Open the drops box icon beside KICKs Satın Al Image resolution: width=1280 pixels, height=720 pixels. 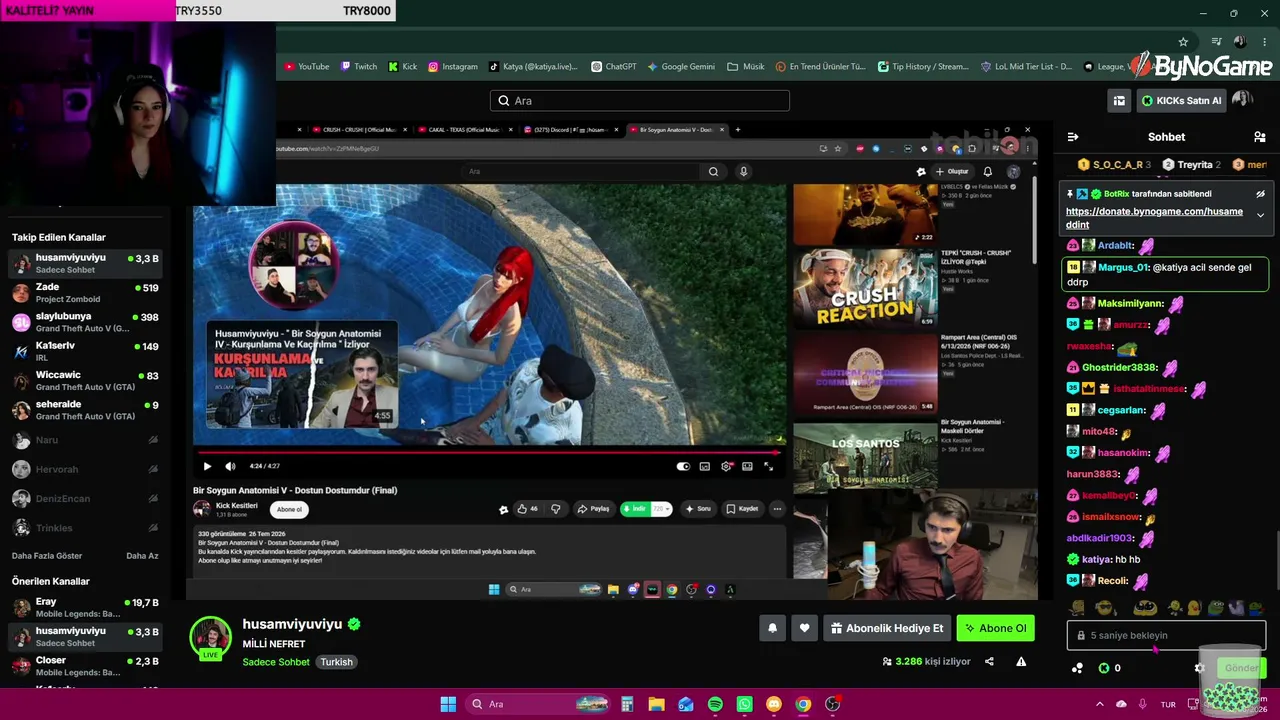pyautogui.click(x=1119, y=100)
